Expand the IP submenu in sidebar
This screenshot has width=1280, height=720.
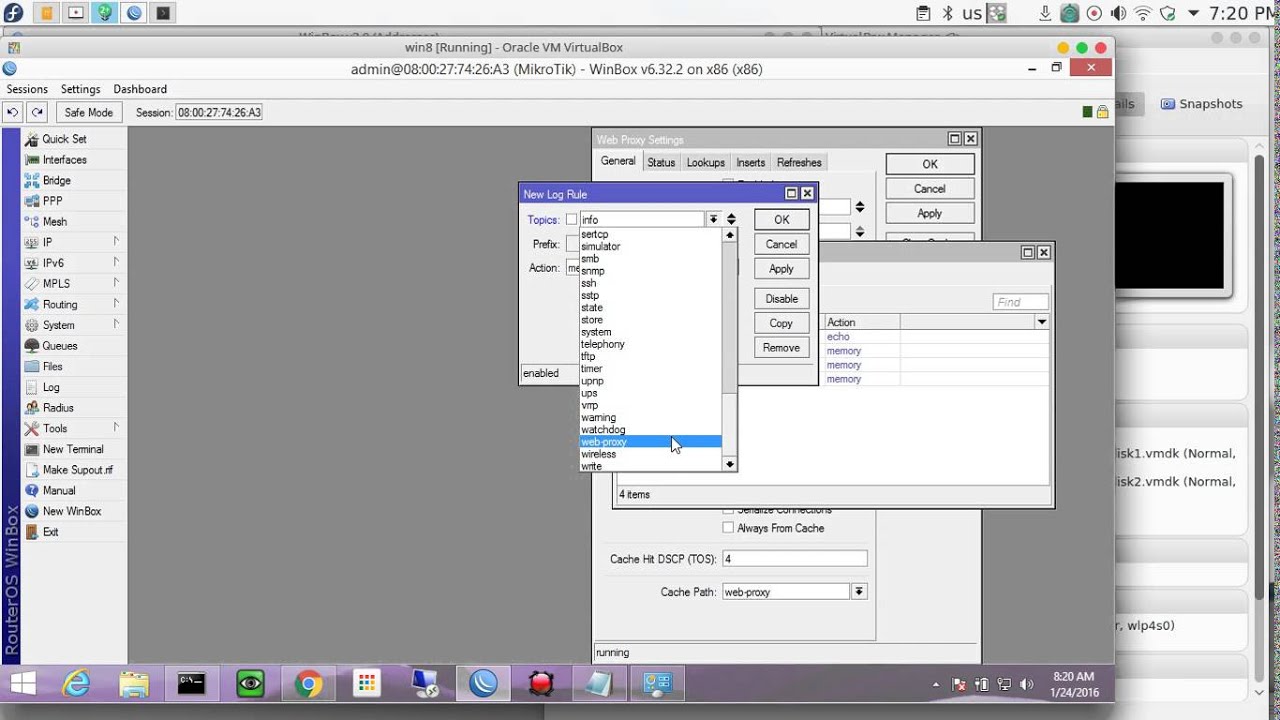[x=116, y=242]
